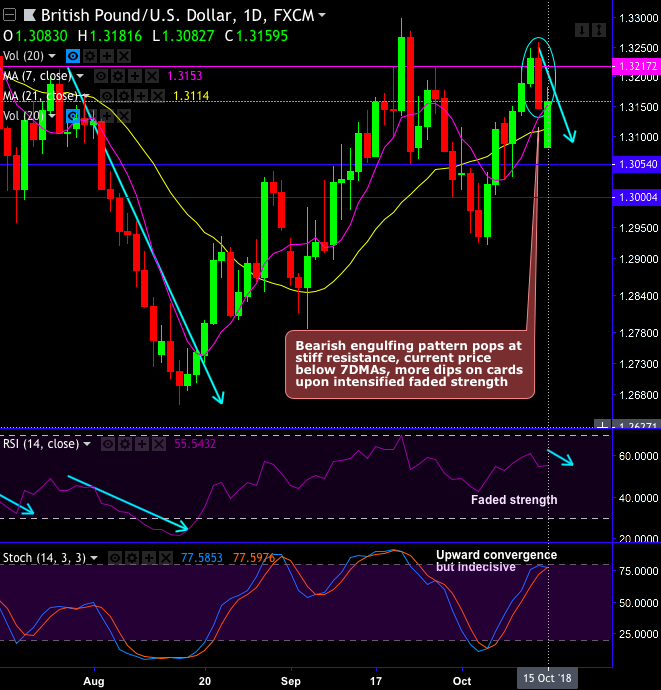
Task: Open settings gear for MA (7, close)
Action: pyautogui.click(x=118, y=76)
